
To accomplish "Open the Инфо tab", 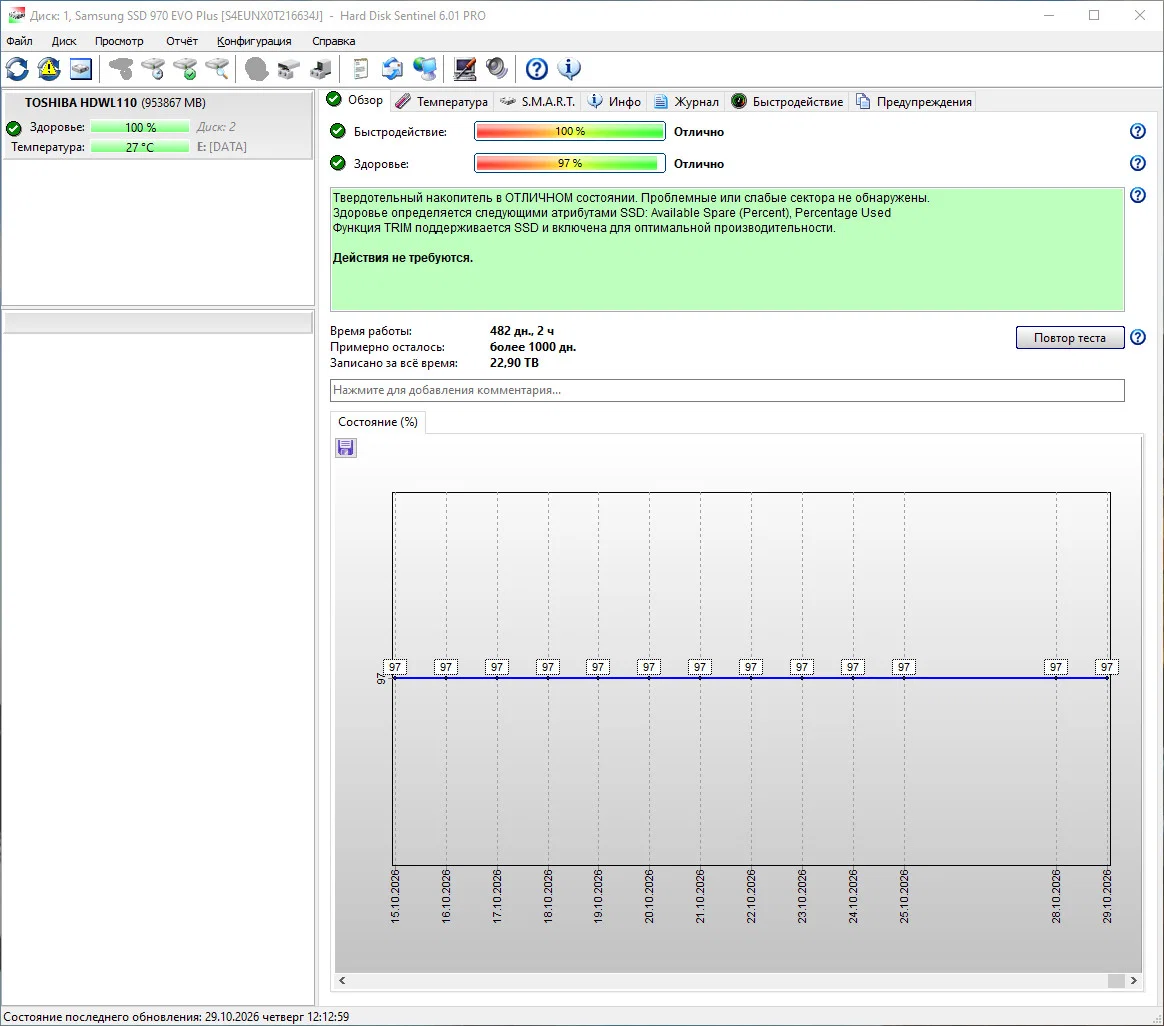I will click(x=615, y=102).
